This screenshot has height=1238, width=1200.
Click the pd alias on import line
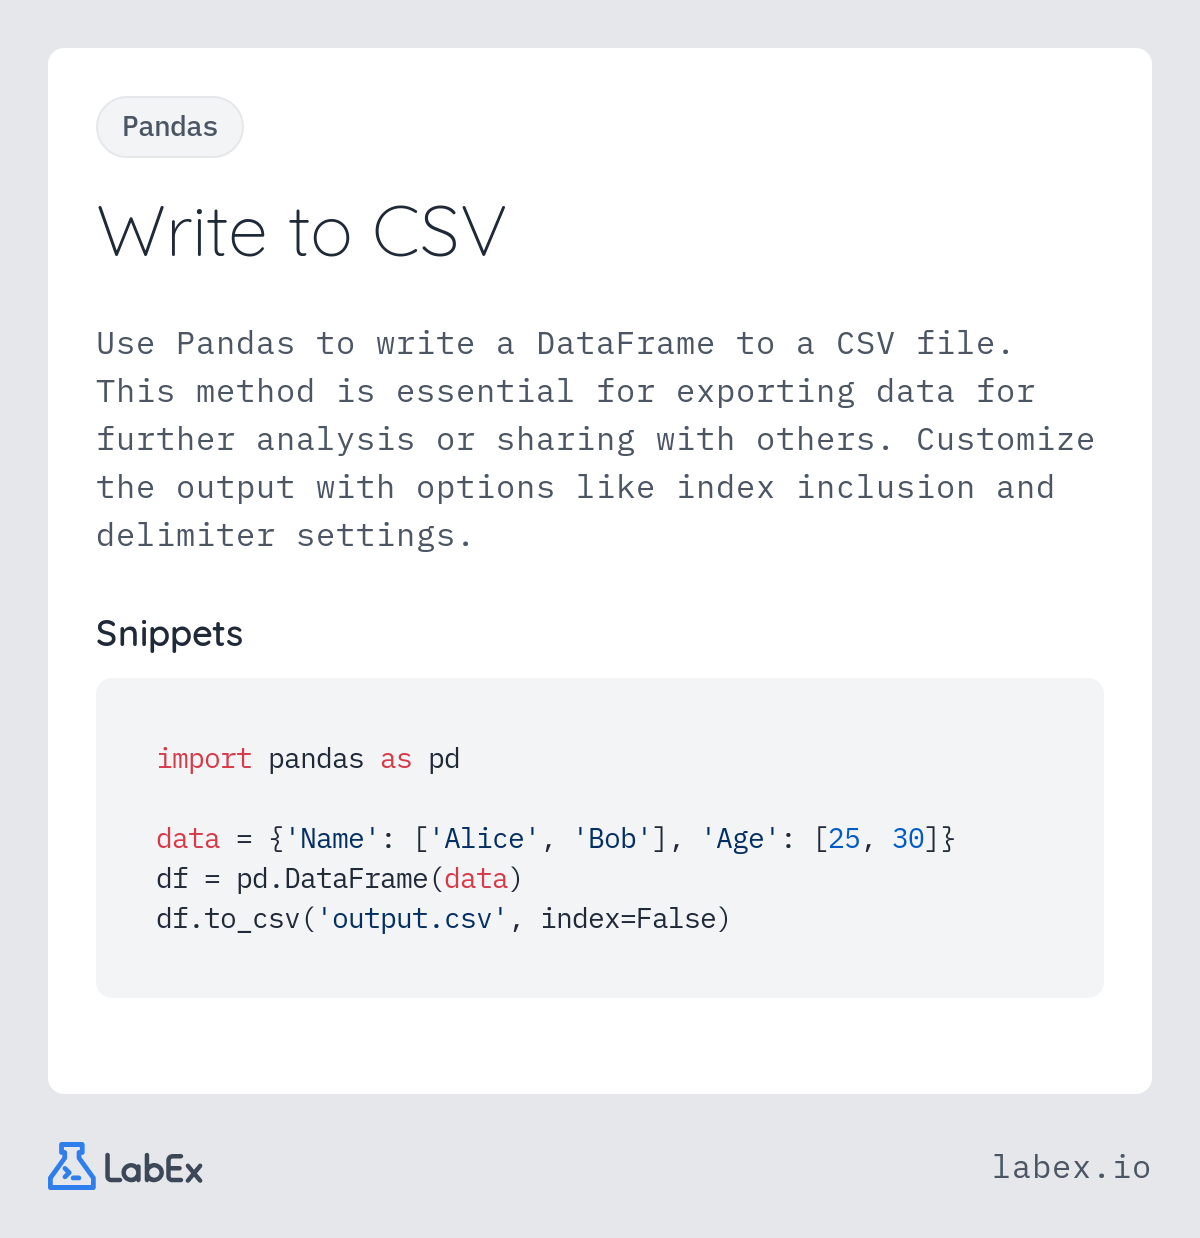[444, 759]
